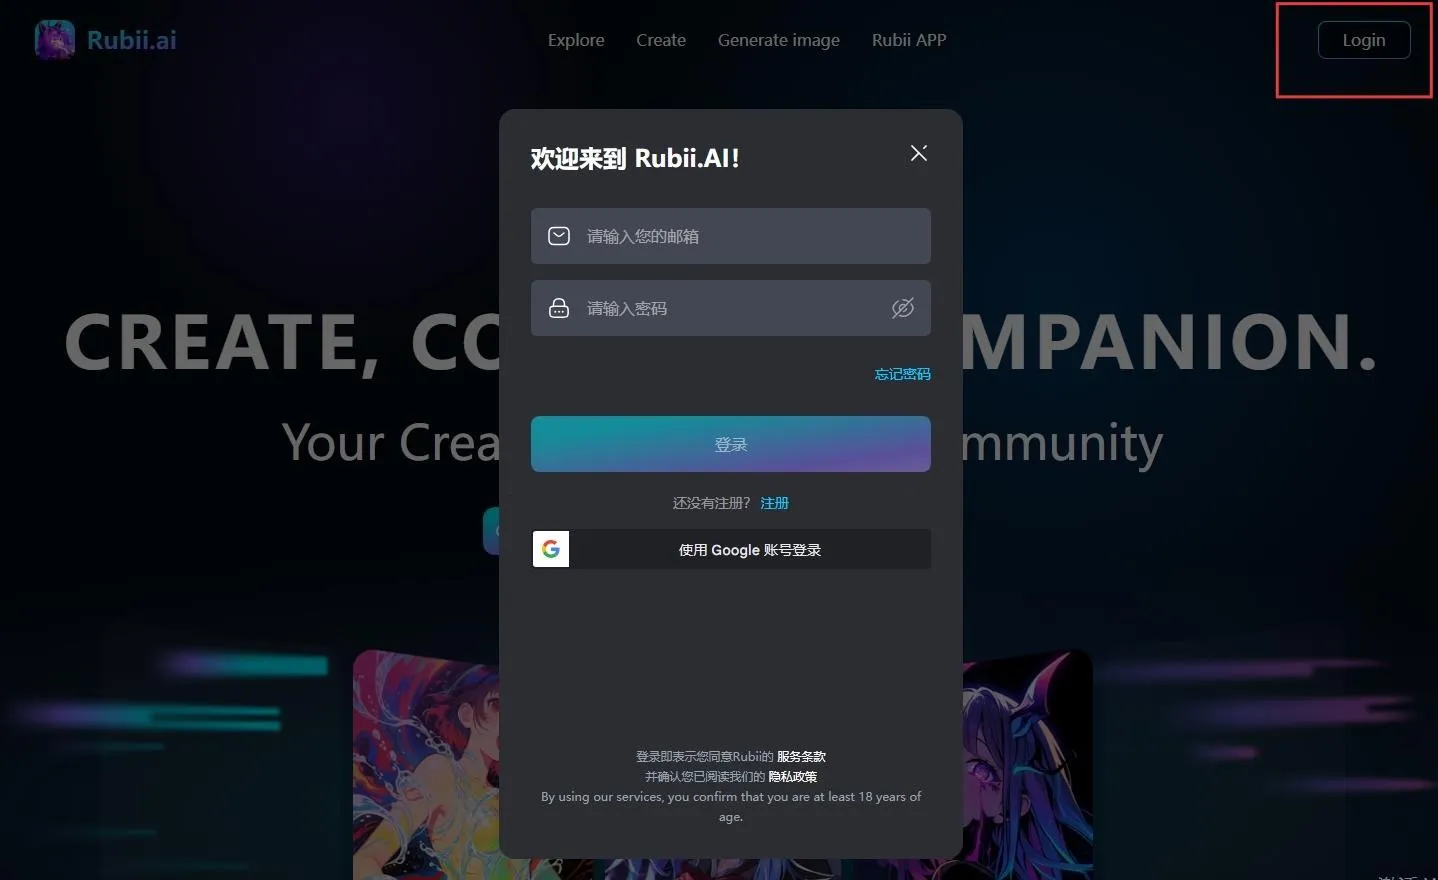Click the Rubii.ai logo icon

tap(55, 40)
